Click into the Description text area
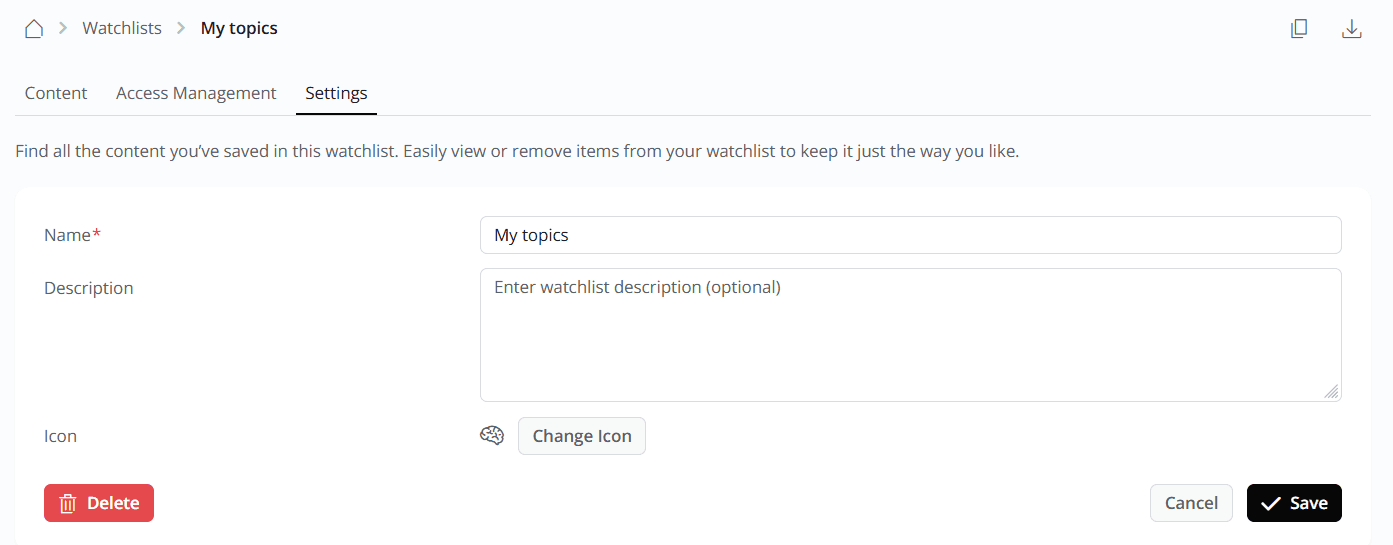 910,335
